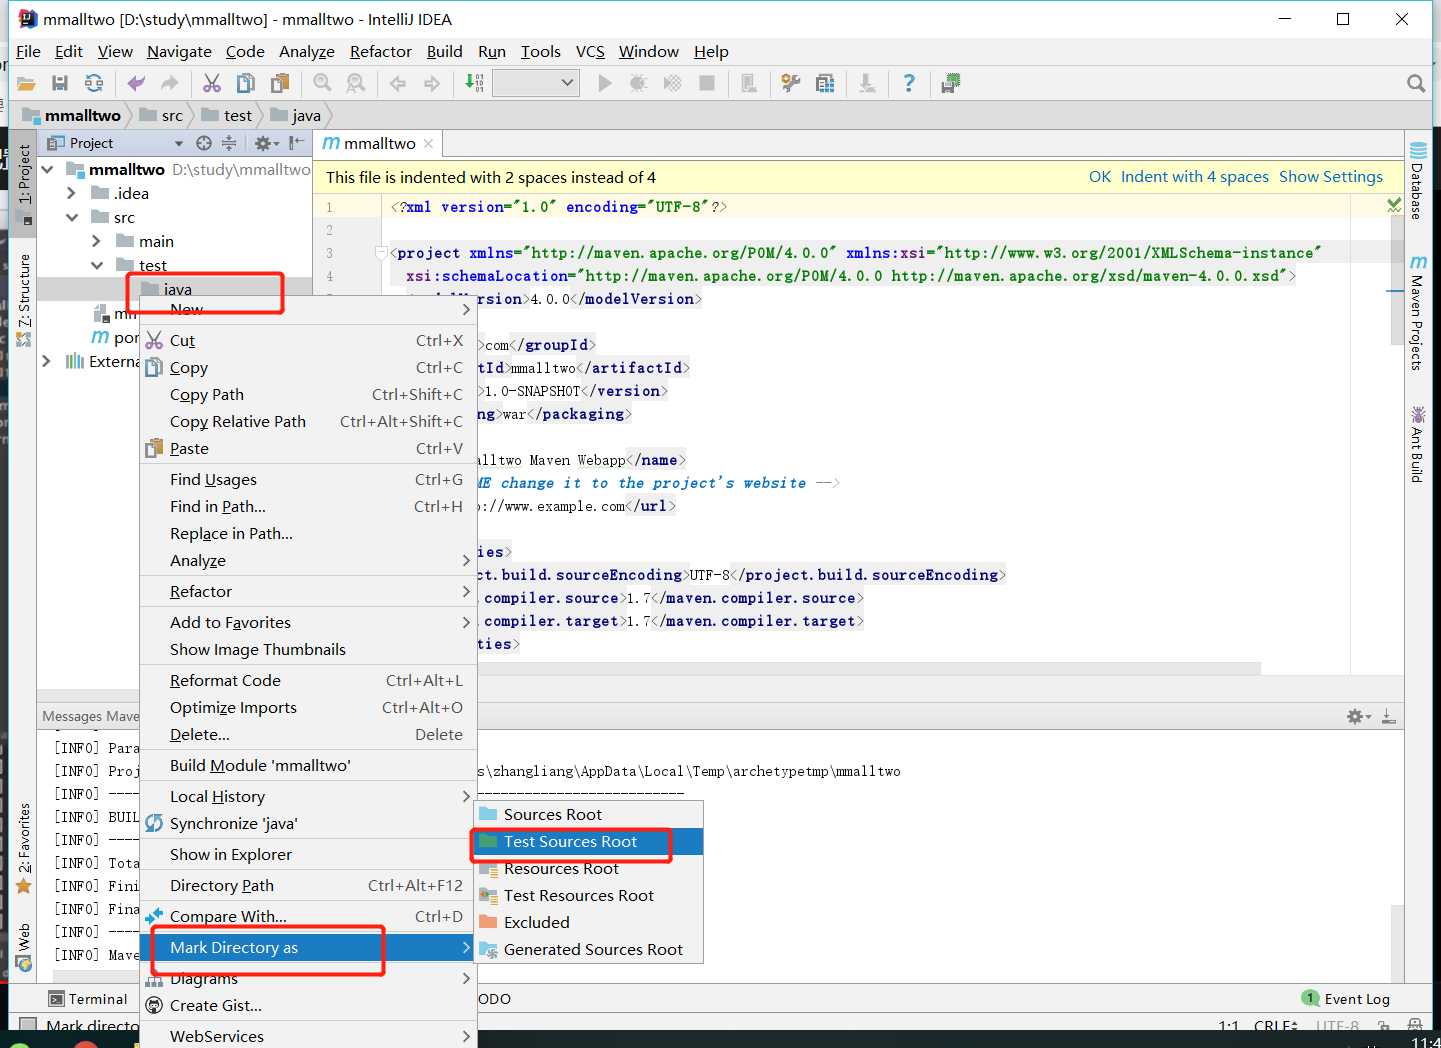Open the Event Log button
Screen dimensions: 1441x1048
pos(1346,999)
